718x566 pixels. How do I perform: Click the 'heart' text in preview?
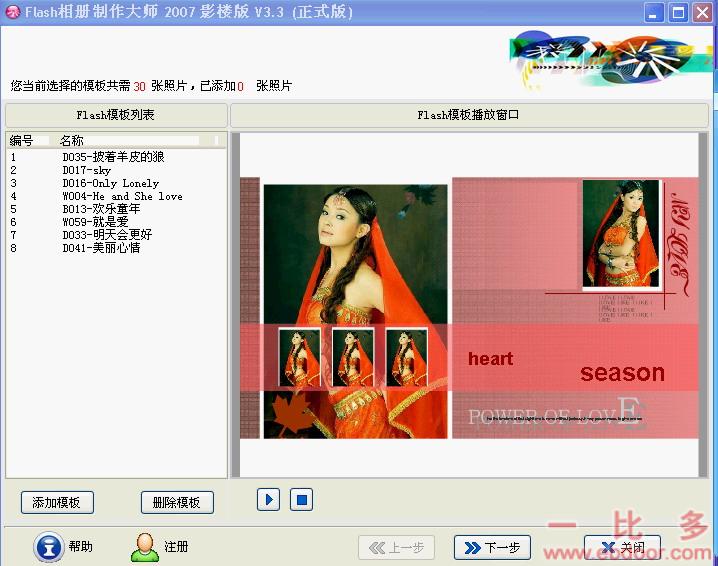[x=490, y=359]
